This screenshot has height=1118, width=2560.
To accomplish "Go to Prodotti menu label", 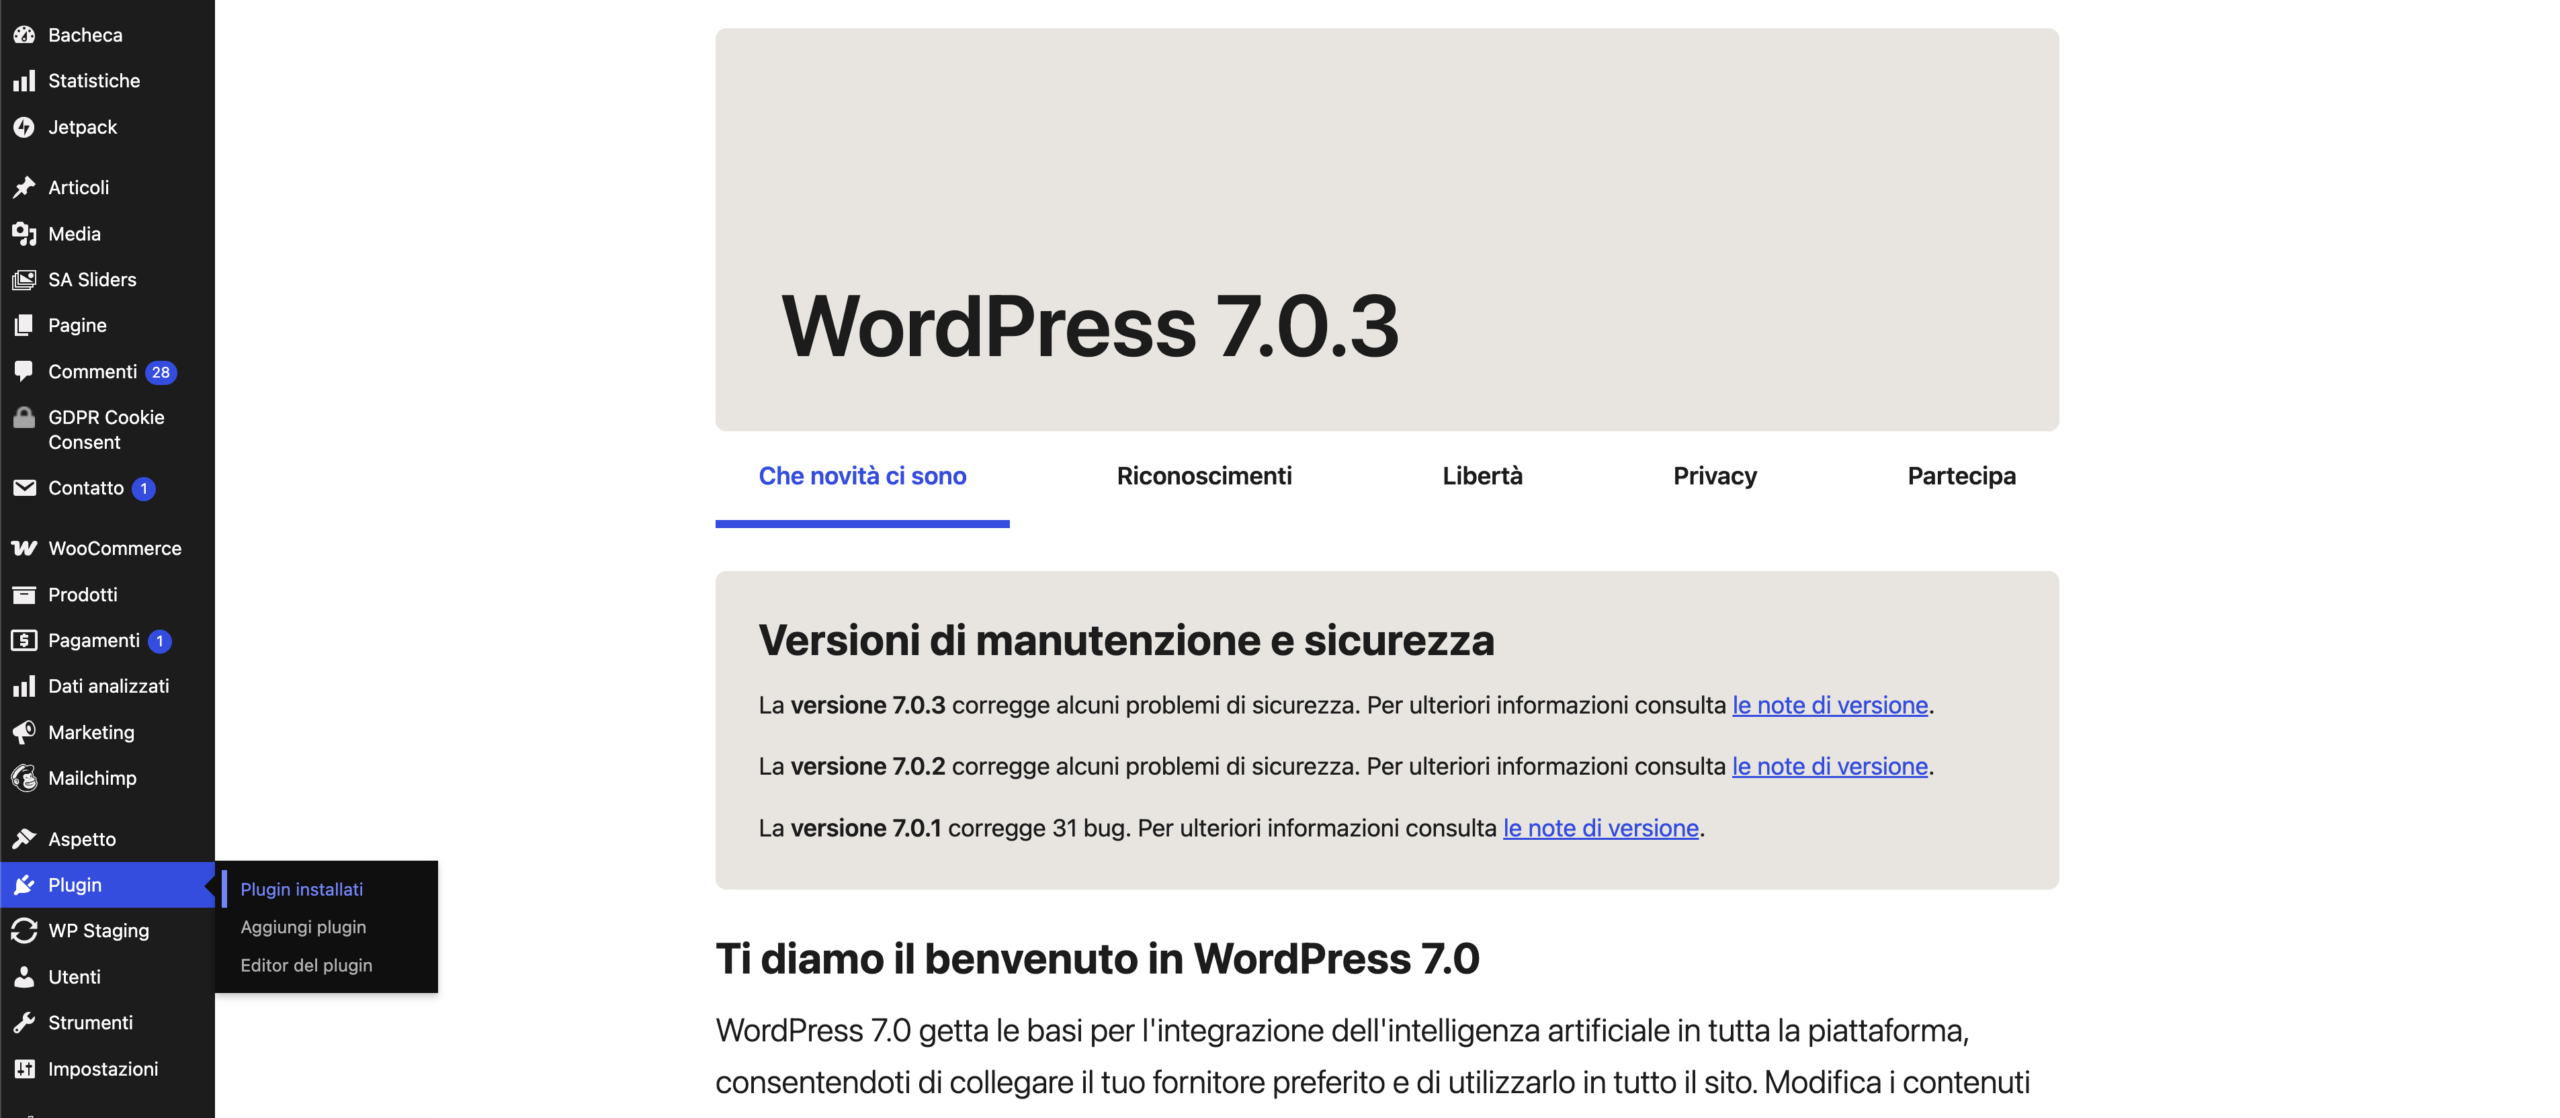I will [83, 594].
